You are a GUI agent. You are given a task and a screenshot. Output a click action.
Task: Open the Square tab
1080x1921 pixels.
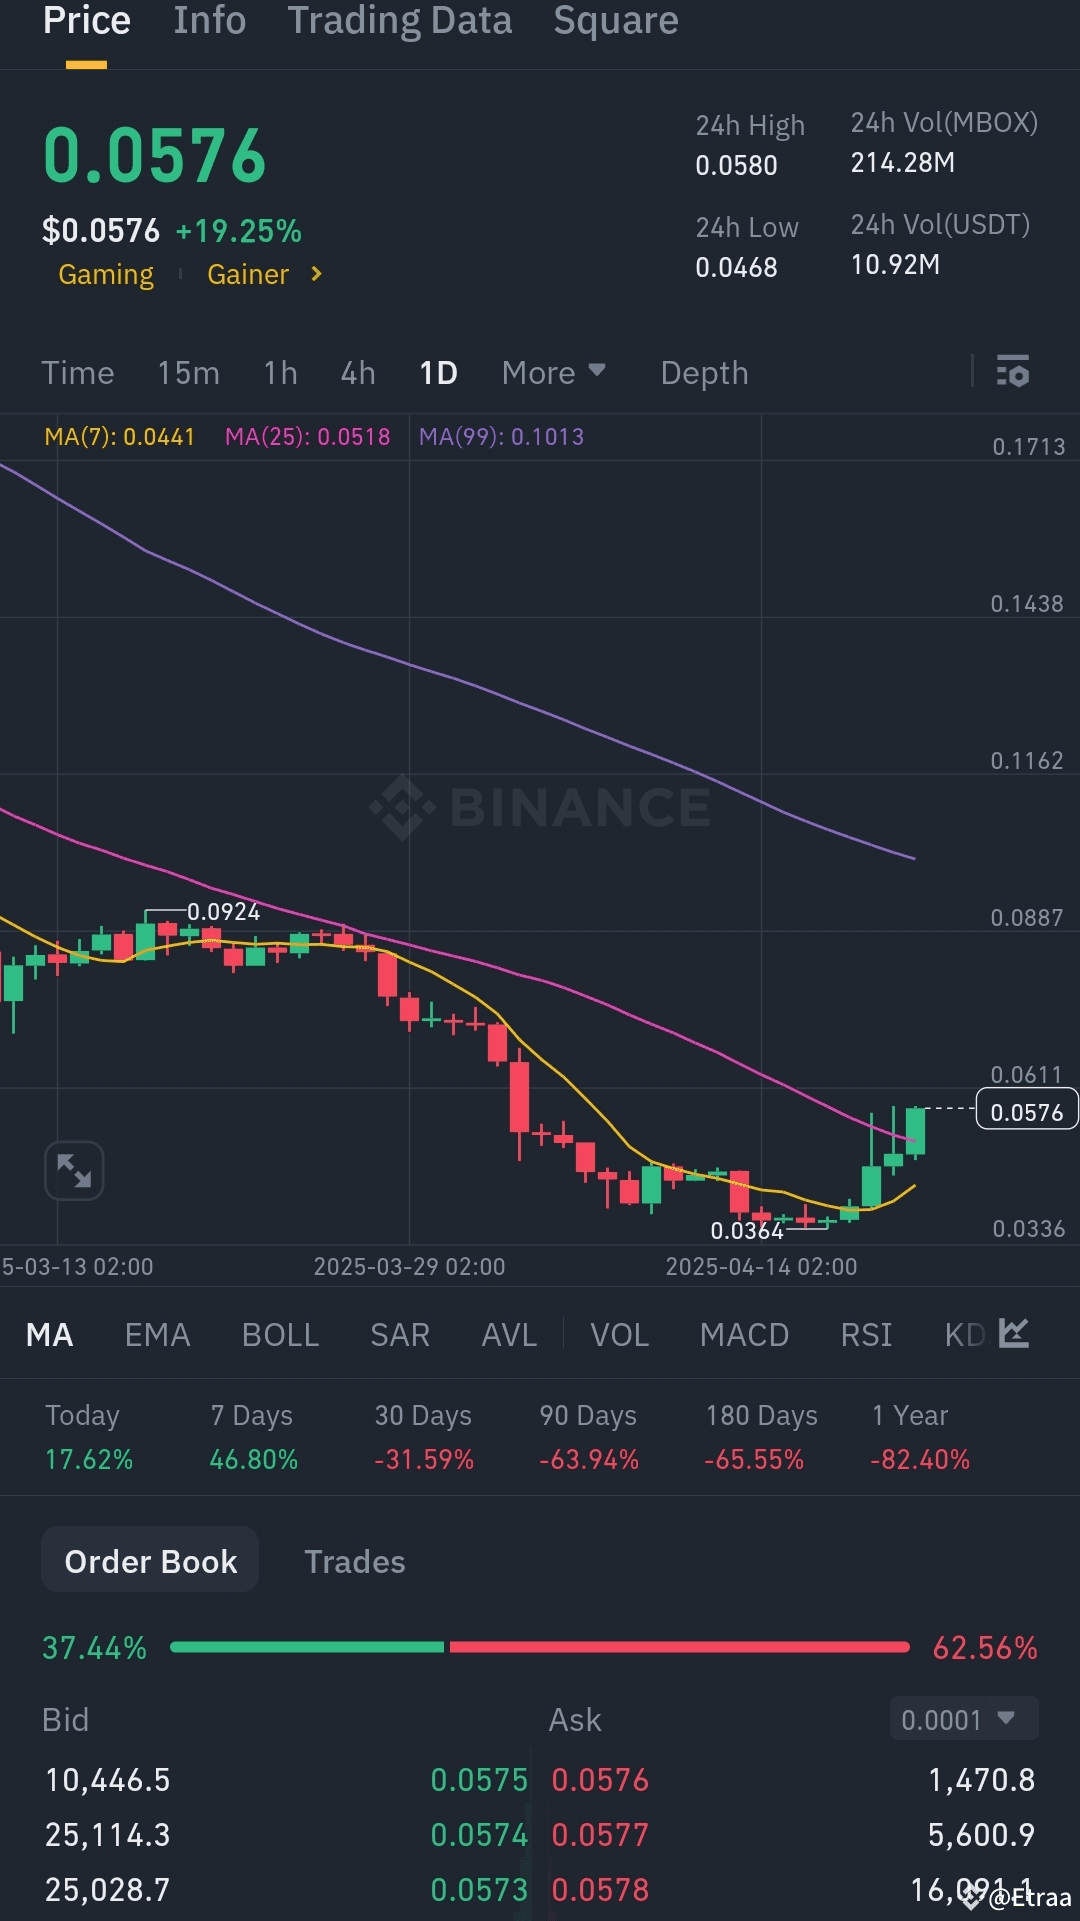(x=616, y=21)
